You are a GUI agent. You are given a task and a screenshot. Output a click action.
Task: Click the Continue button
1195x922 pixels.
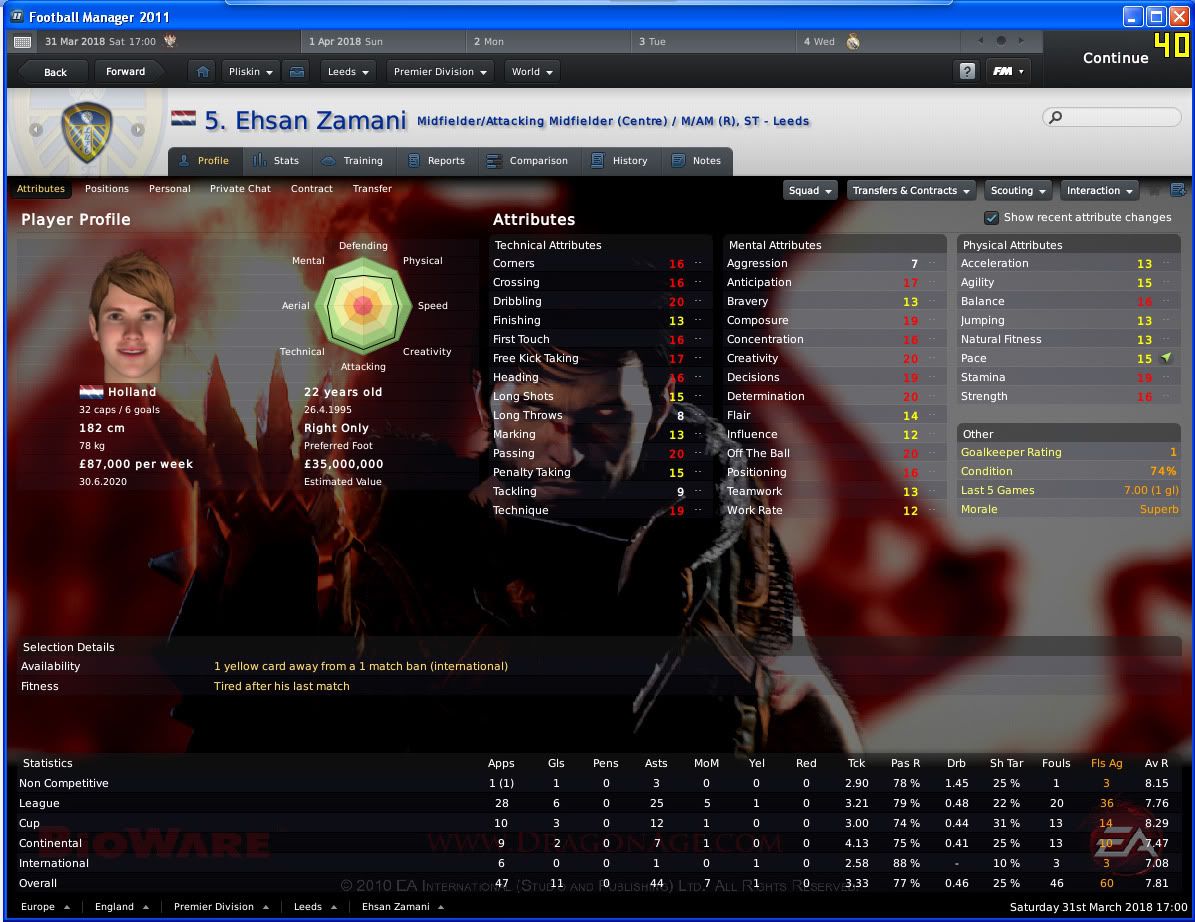coord(1115,58)
